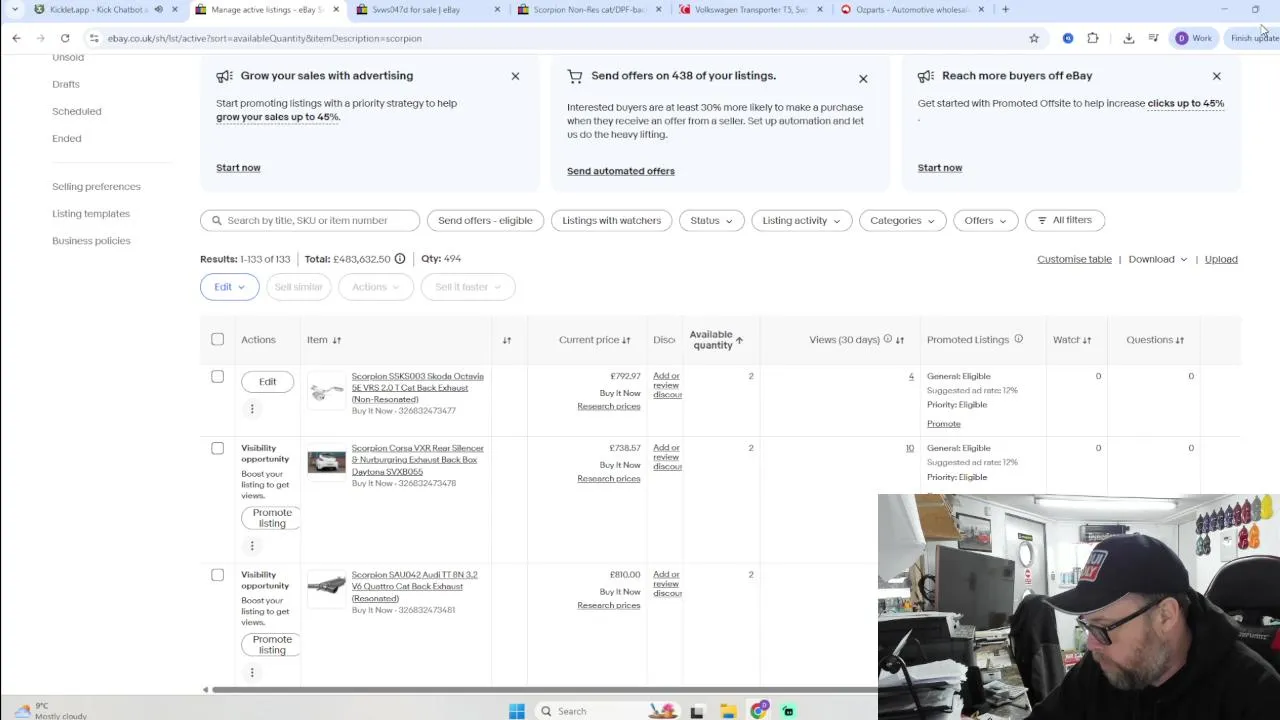Screen dimensions: 1280x720
Task: Click Edit button for Skoda Octavia listing
Action: pos(268,382)
